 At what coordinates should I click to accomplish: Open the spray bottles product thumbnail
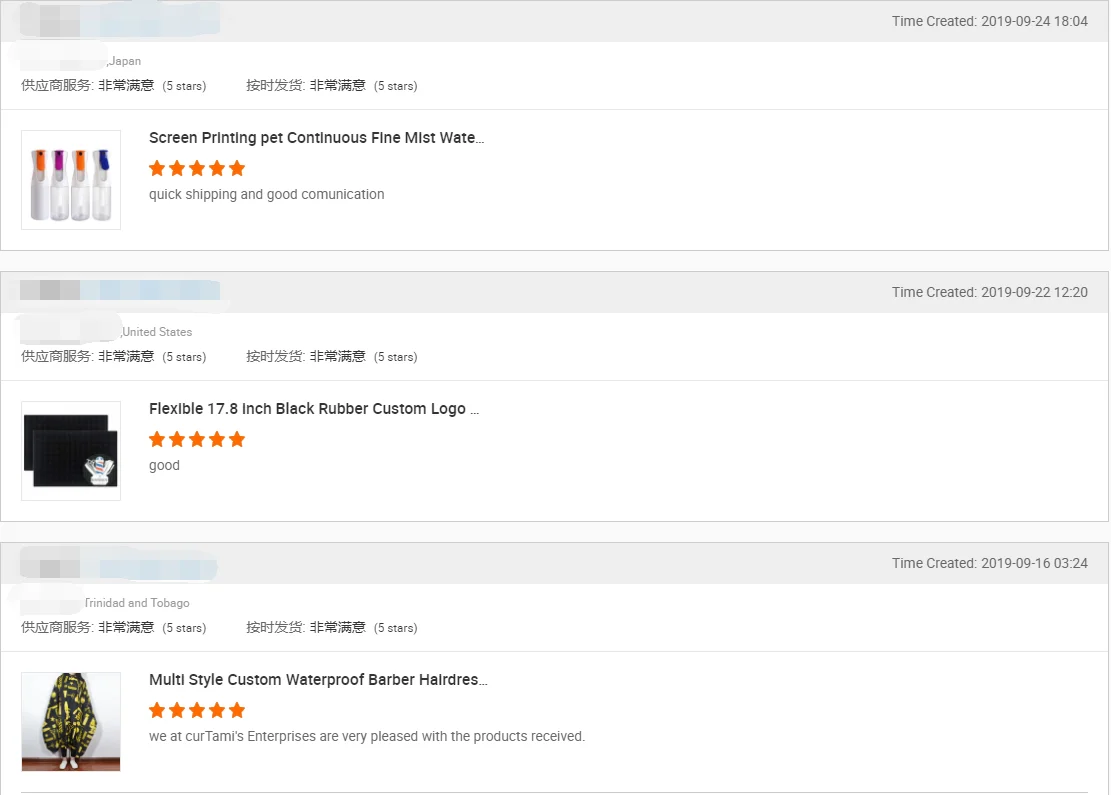click(x=71, y=180)
